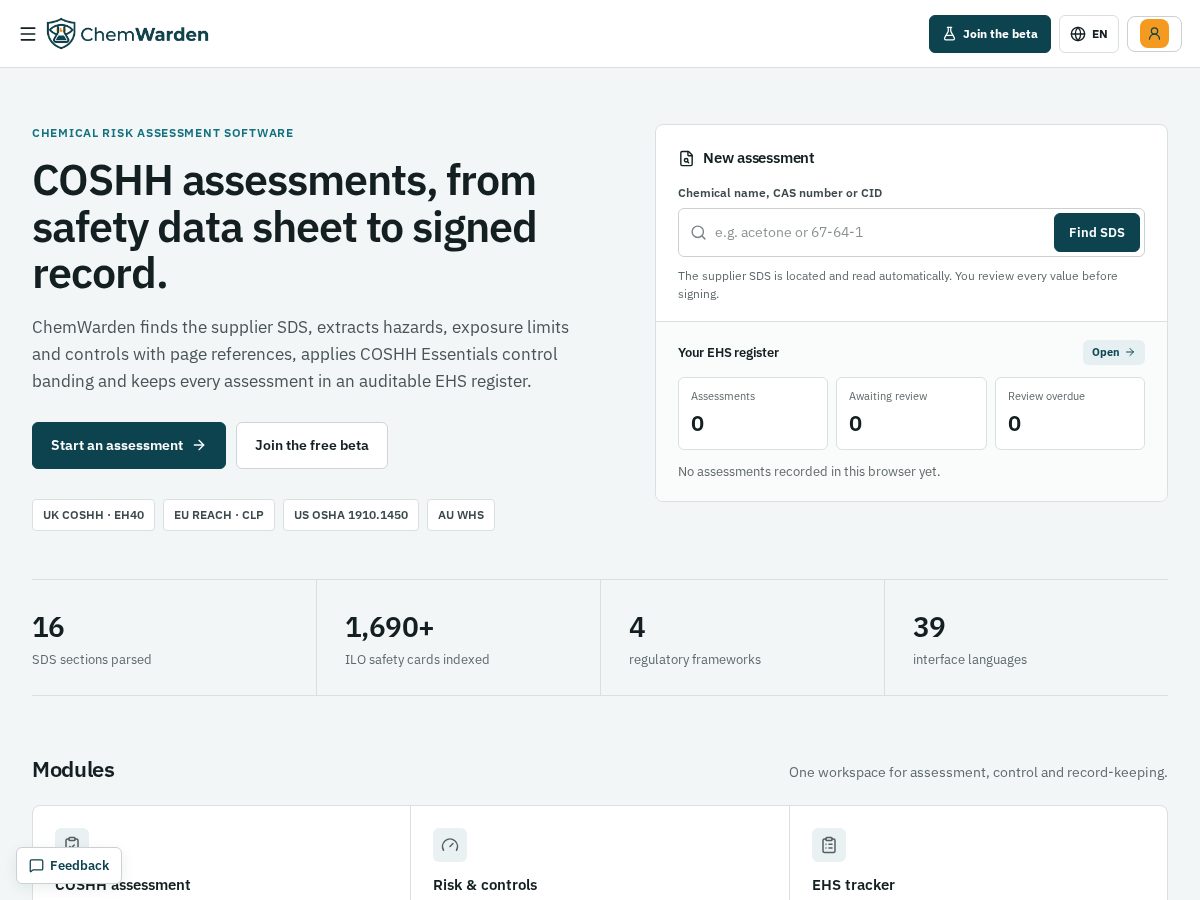Image resolution: width=1200 pixels, height=900 pixels.
Task: Click 'No assessments recorded in this browser yet.'
Action: (809, 471)
